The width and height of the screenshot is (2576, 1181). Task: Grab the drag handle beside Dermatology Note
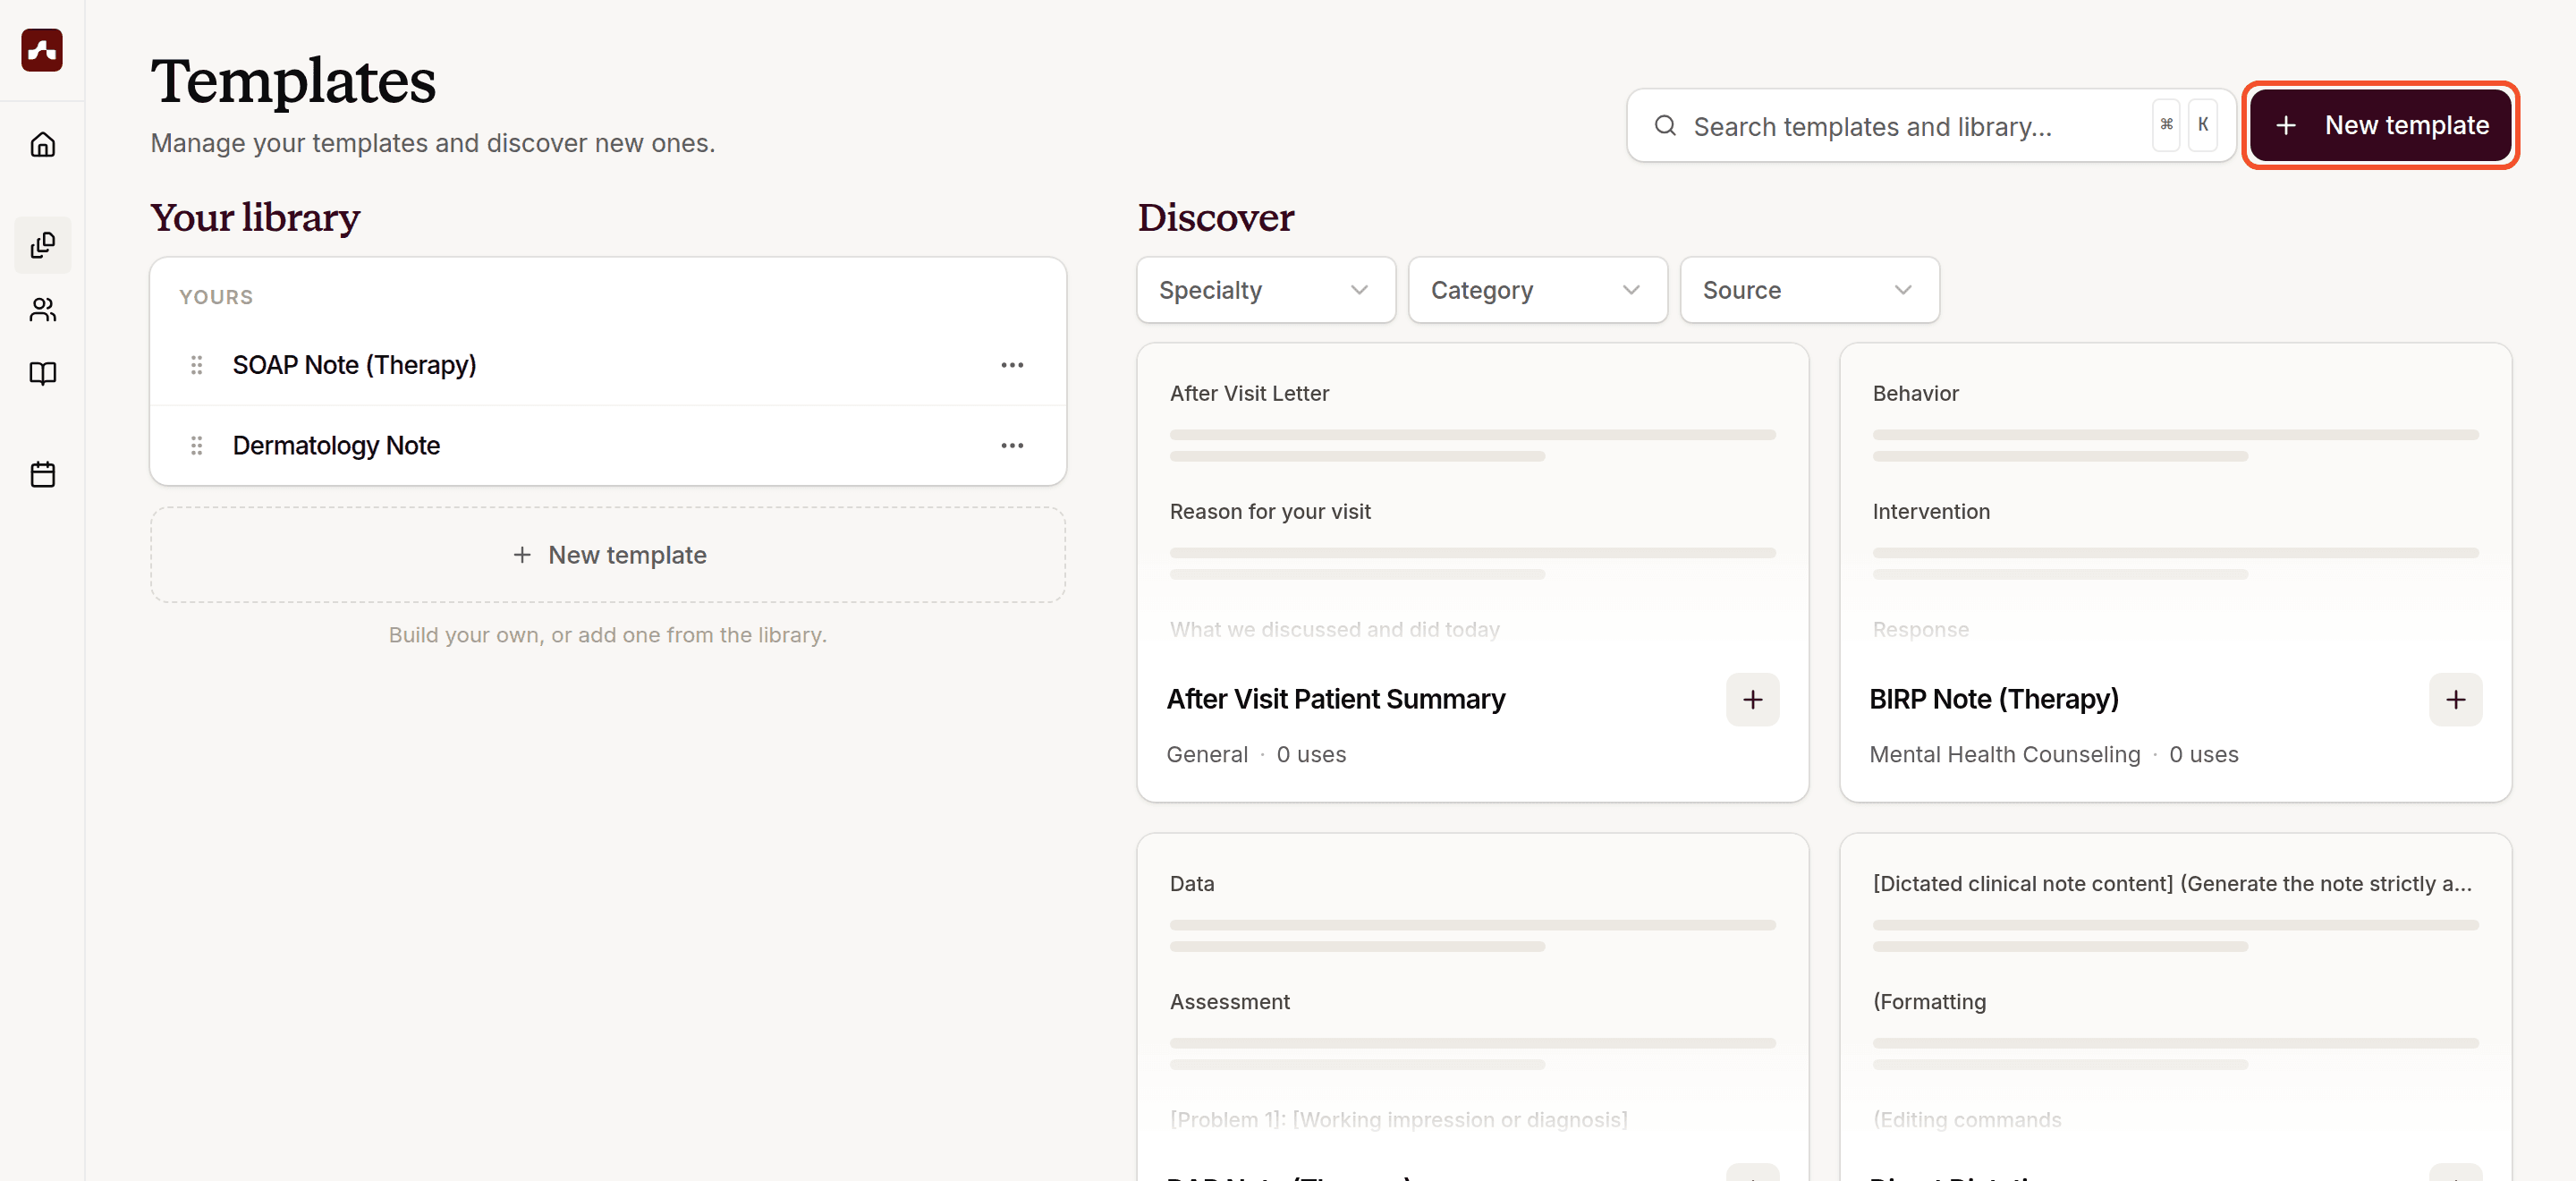pos(196,445)
